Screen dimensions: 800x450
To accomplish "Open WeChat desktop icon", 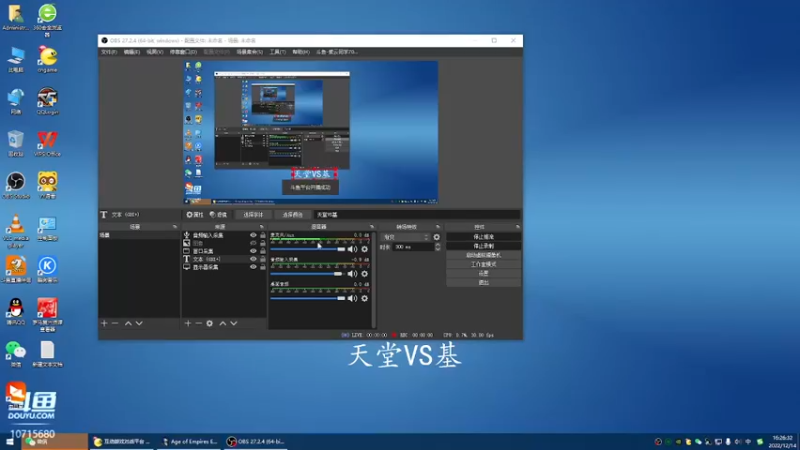I will (16, 354).
